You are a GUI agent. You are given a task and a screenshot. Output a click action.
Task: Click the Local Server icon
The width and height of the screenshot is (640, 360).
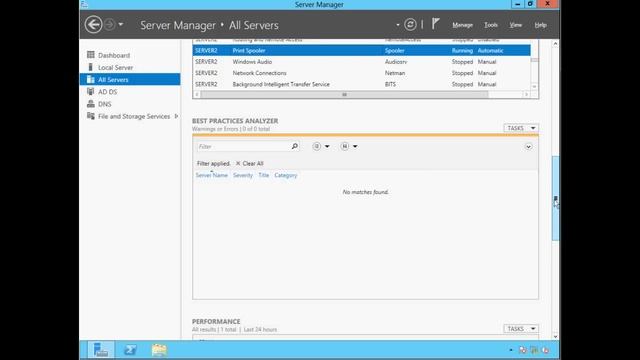click(x=91, y=67)
